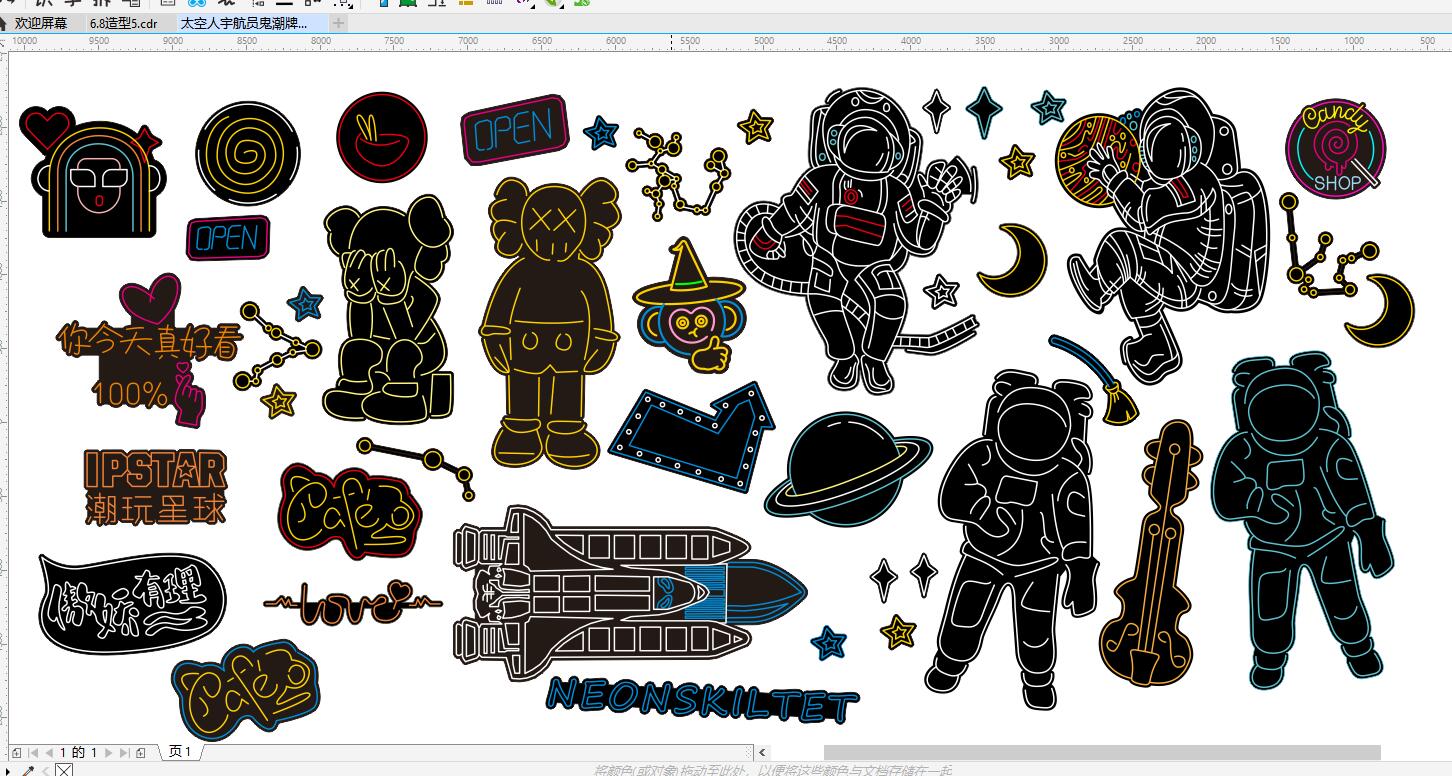Viewport: 1452px width, 776px height.
Task: Select the standing X-eyed yellow outline figure
Action: click(548, 321)
